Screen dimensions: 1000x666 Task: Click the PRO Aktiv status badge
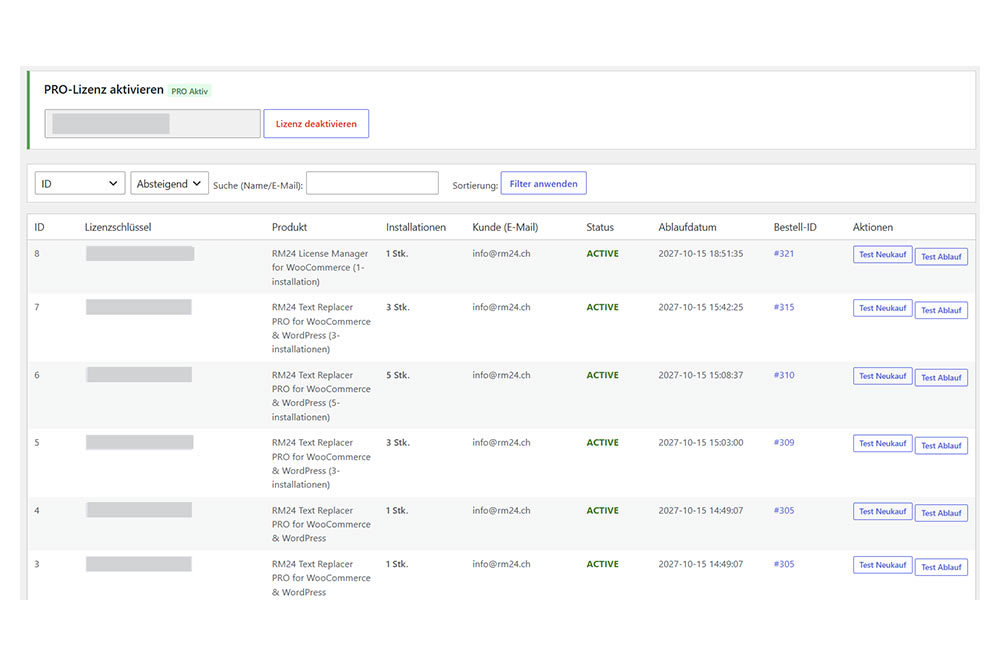pyautogui.click(x=189, y=91)
